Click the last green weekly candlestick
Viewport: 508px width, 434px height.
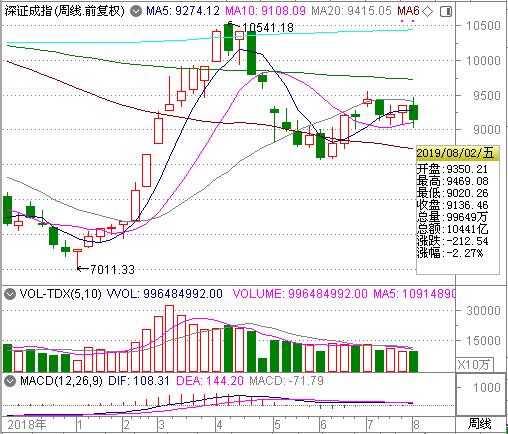(414, 112)
